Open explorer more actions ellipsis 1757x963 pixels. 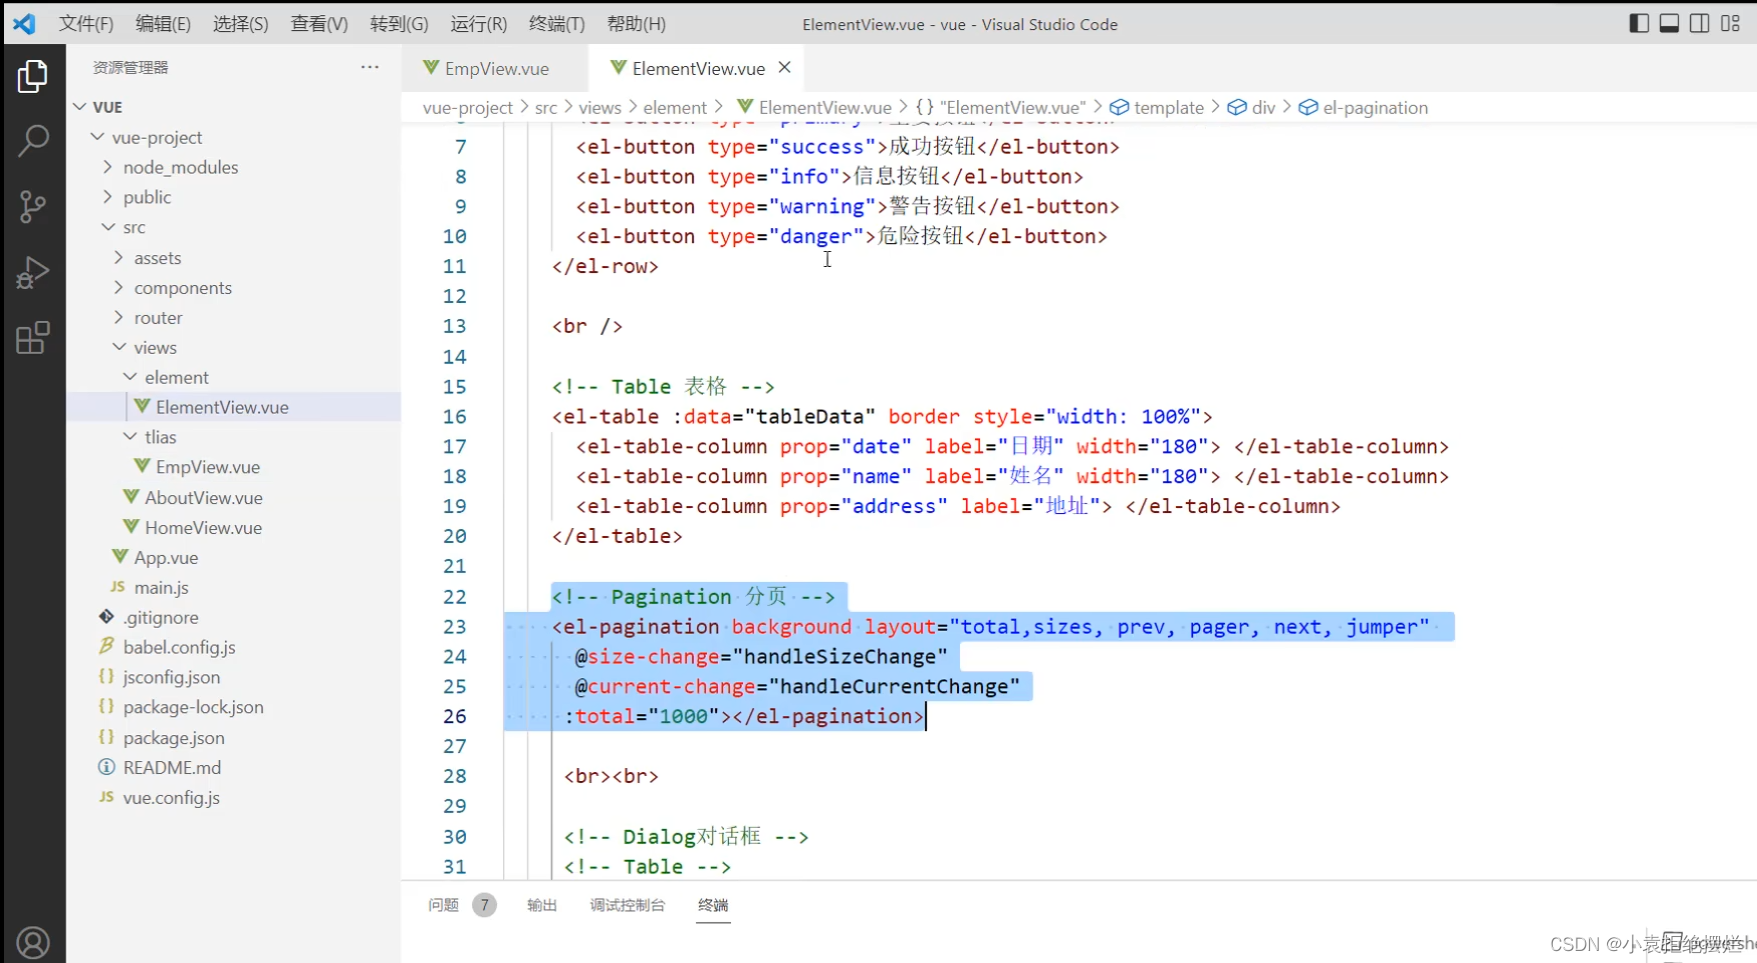point(370,67)
